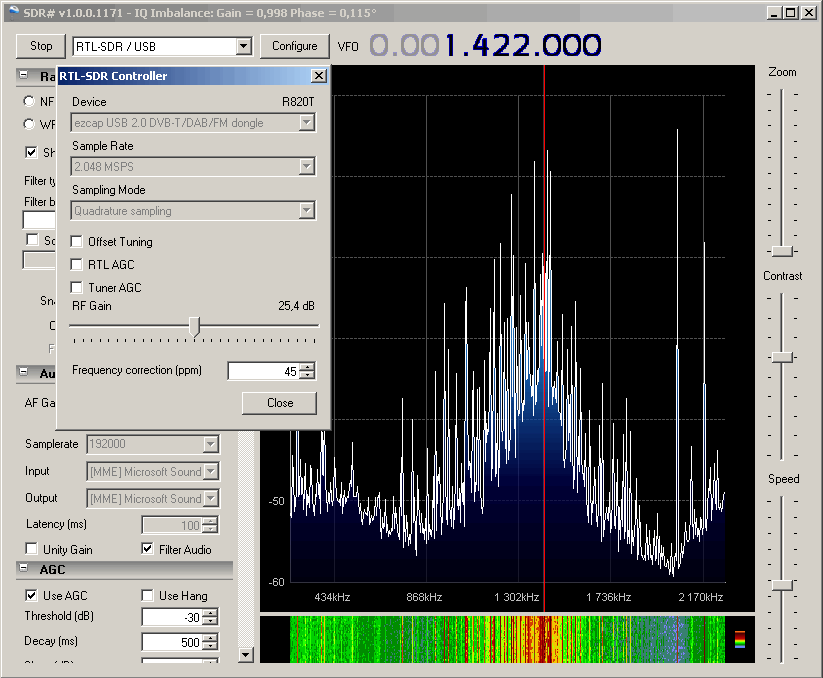Click the Stop button

point(41,46)
